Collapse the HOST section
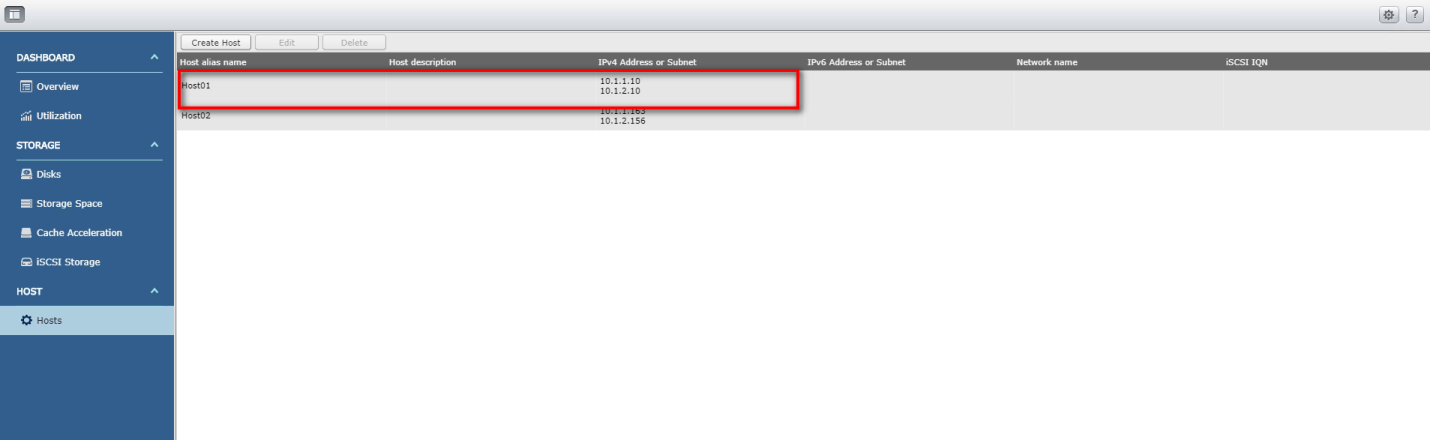This screenshot has height=440, width=1430. coord(154,291)
